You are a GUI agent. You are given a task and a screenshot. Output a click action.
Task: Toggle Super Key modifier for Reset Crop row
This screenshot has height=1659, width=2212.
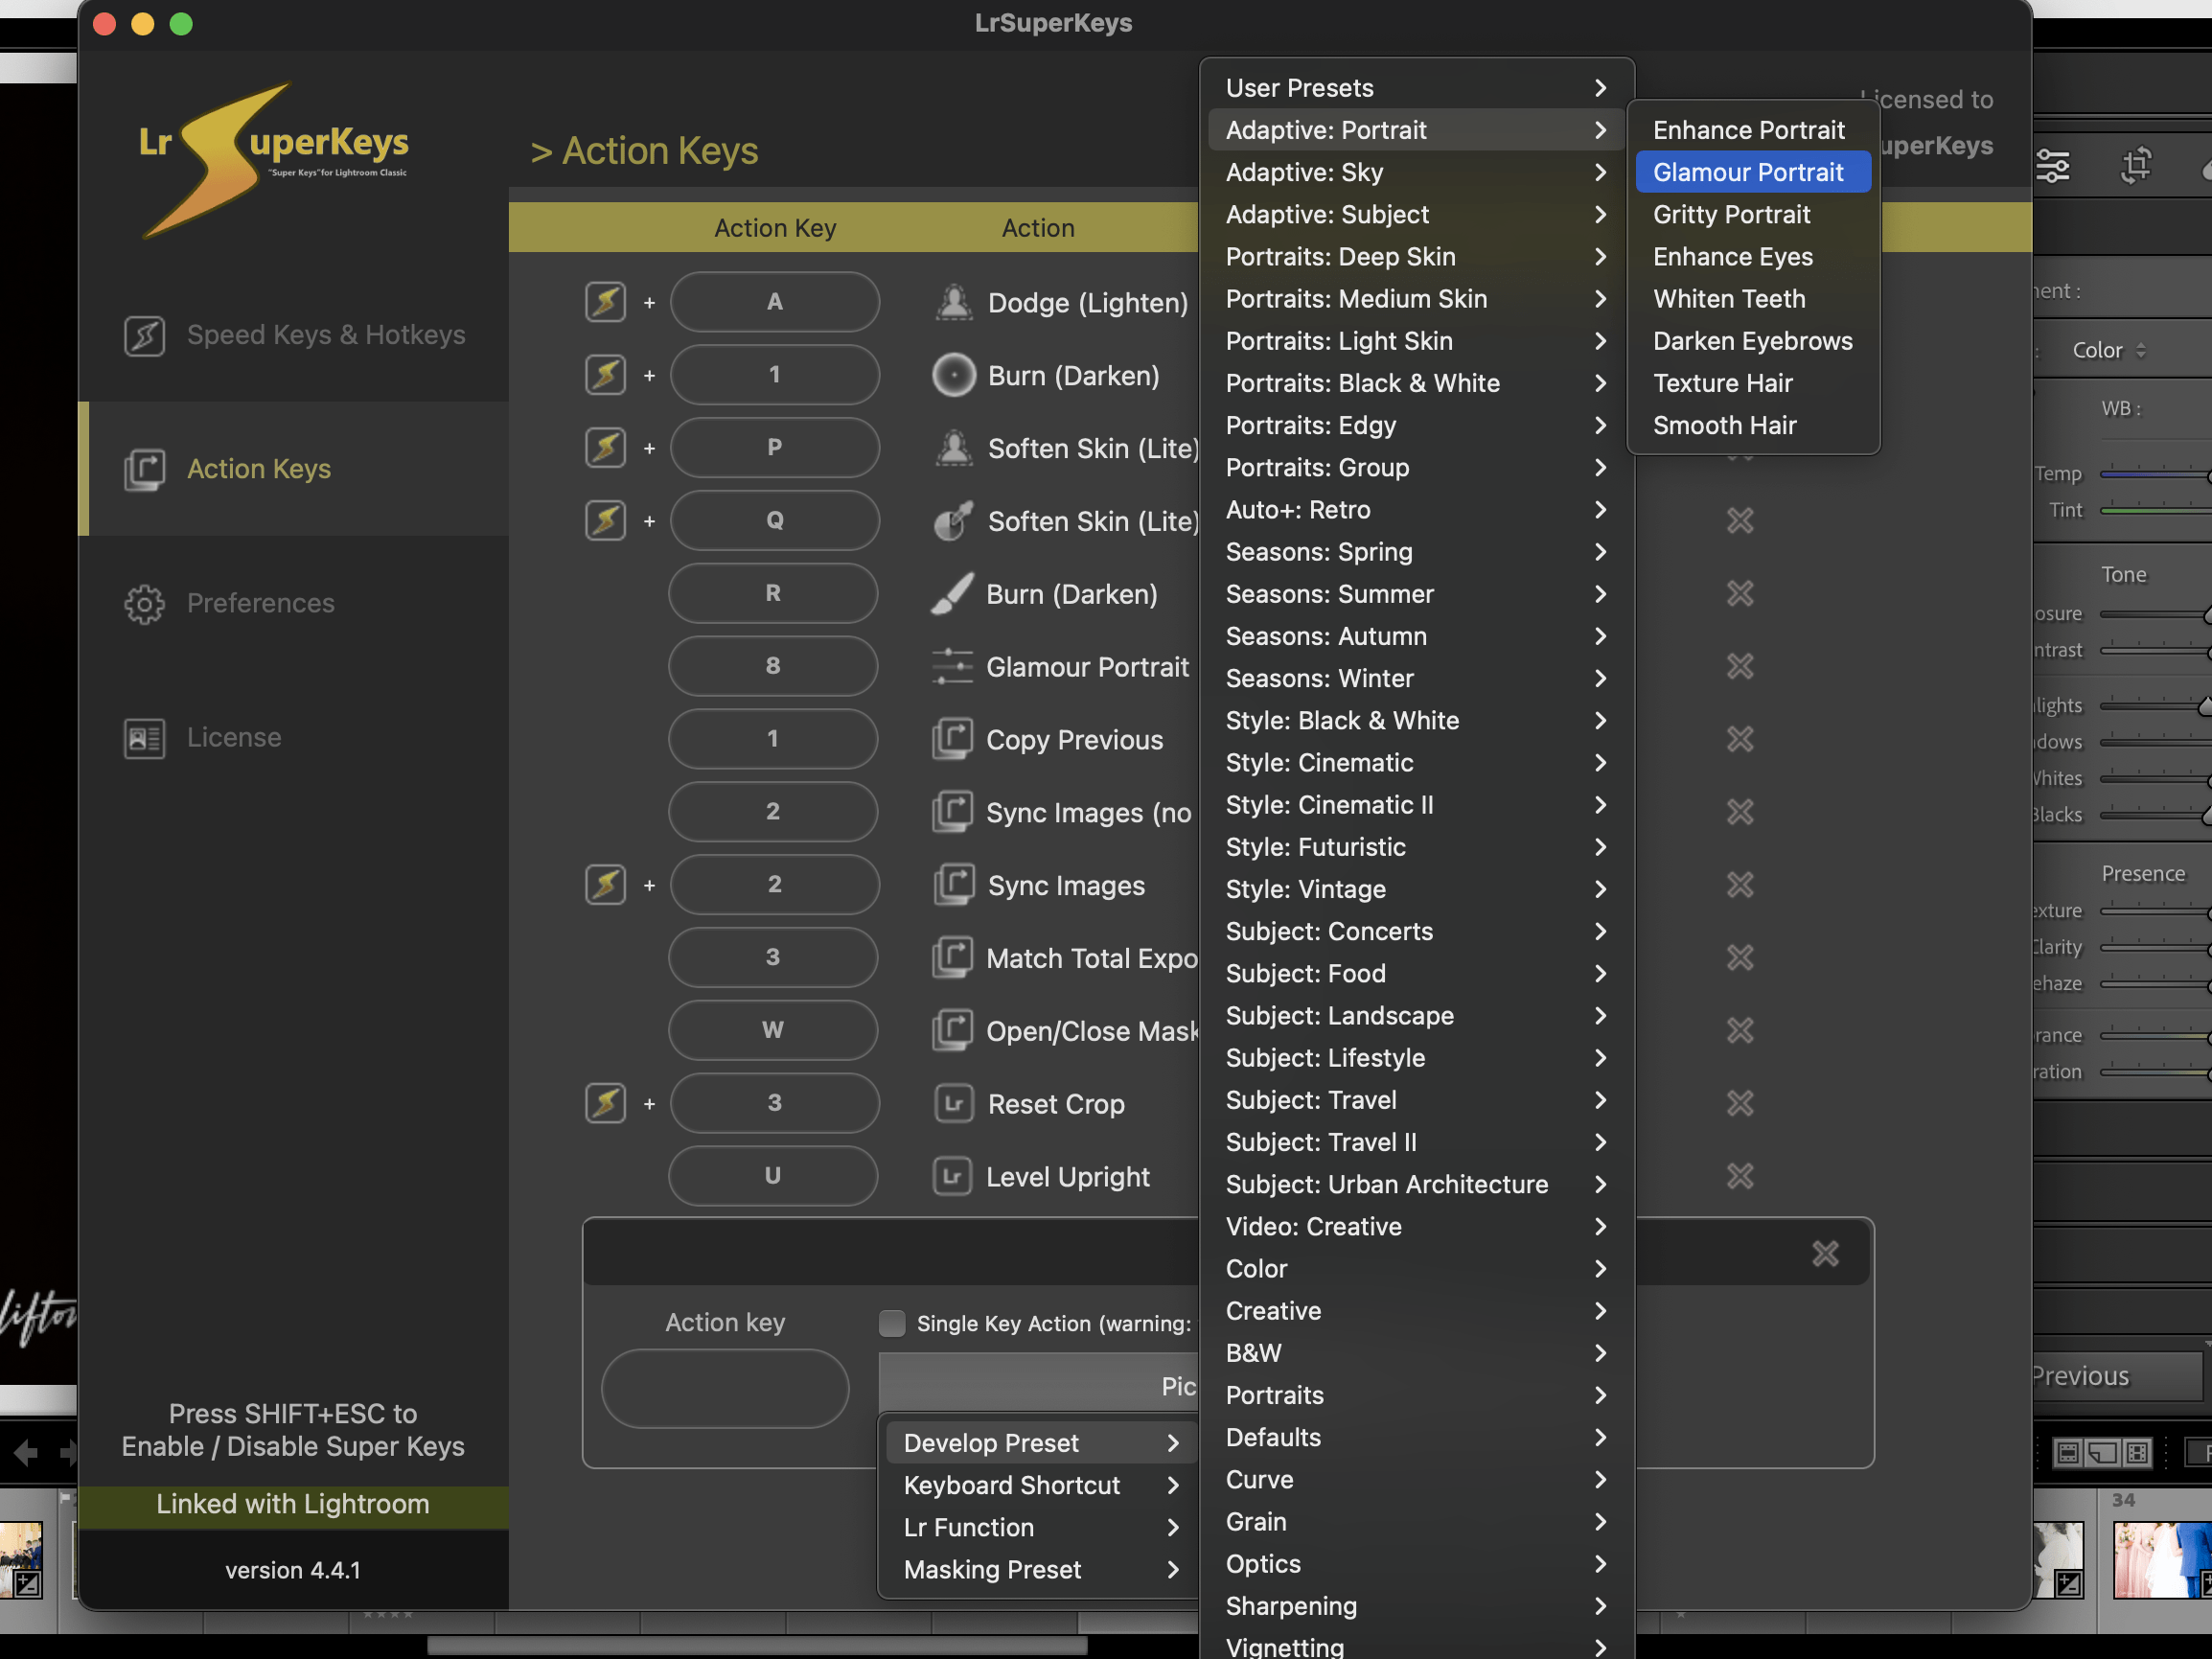[x=605, y=1103]
